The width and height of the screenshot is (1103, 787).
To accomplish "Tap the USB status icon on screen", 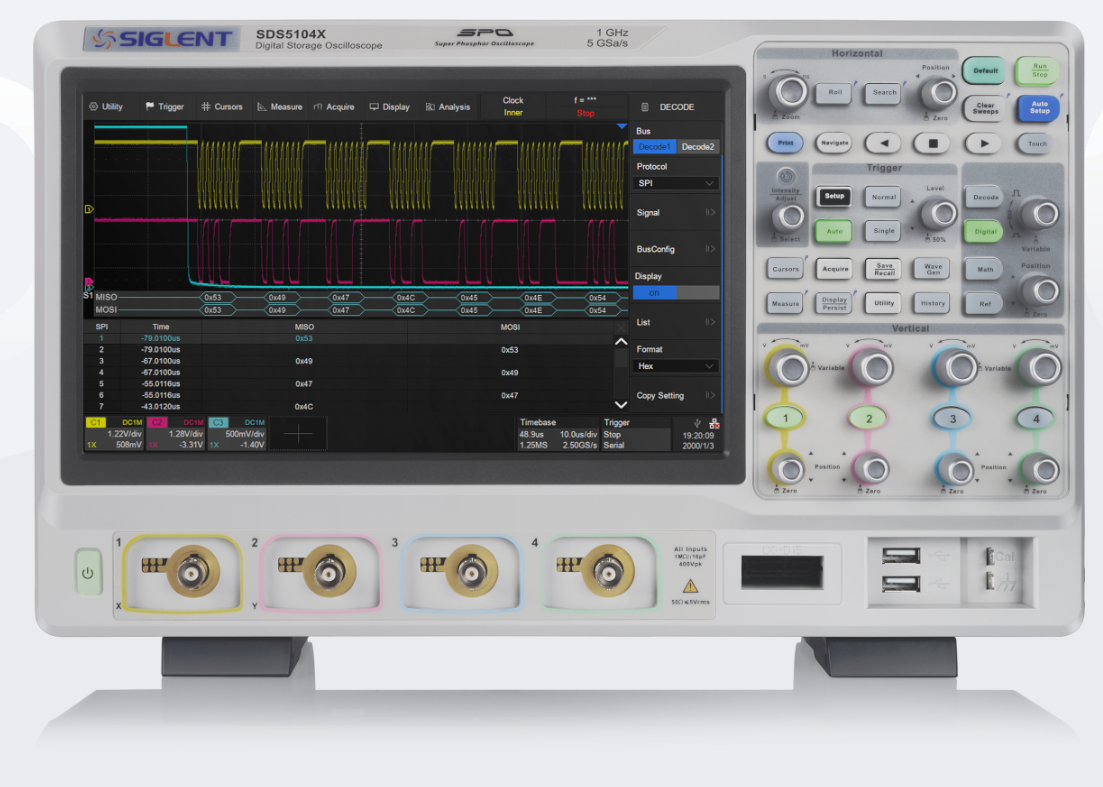I will pos(697,423).
